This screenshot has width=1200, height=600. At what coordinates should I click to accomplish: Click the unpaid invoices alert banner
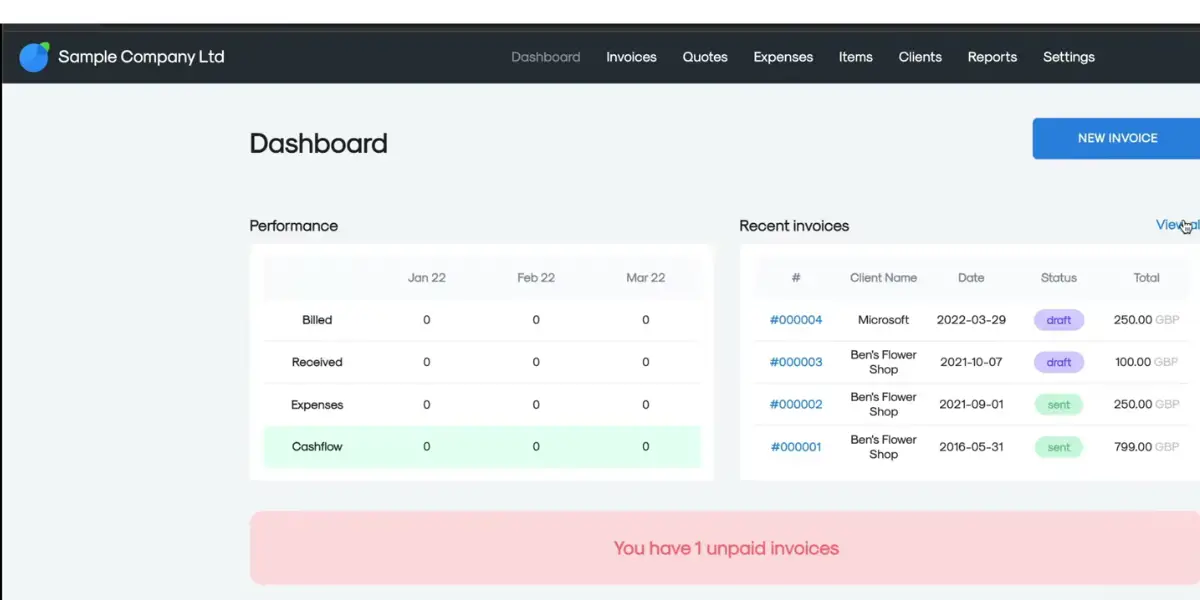click(x=725, y=548)
